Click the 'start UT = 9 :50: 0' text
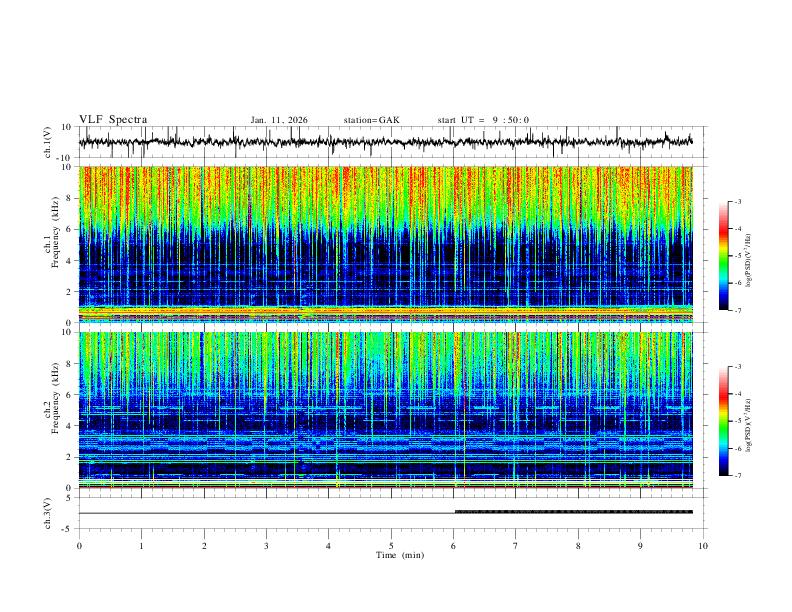The height and width of the screenshot is (612, 792). point(483,120)
